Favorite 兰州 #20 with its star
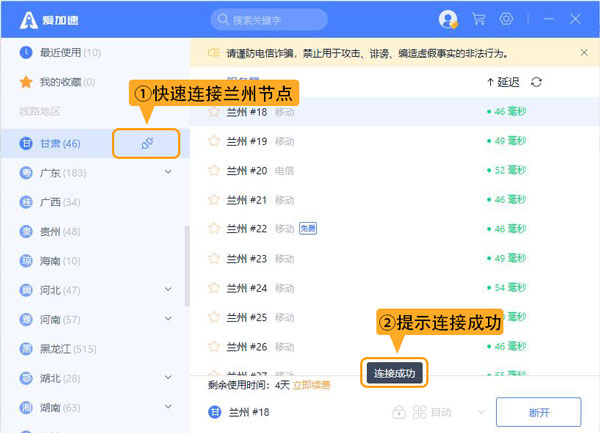Viewport: 600px width, 433px height. [x=214, y=170]
